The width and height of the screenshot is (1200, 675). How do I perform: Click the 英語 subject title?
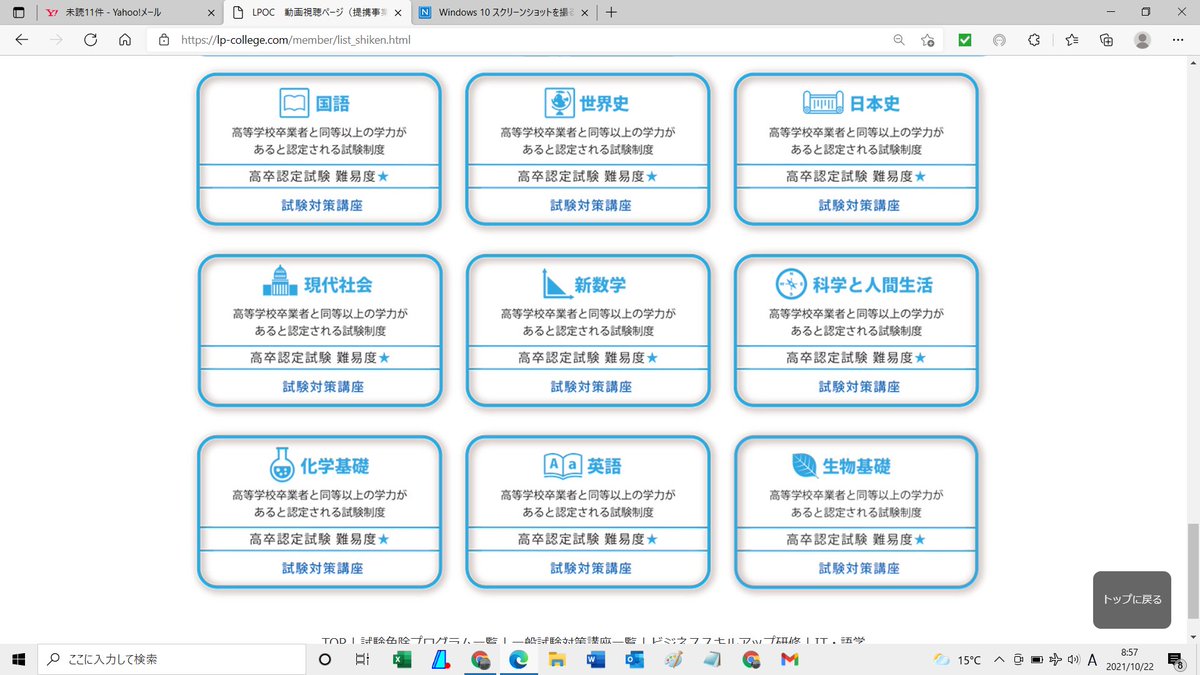604,466
